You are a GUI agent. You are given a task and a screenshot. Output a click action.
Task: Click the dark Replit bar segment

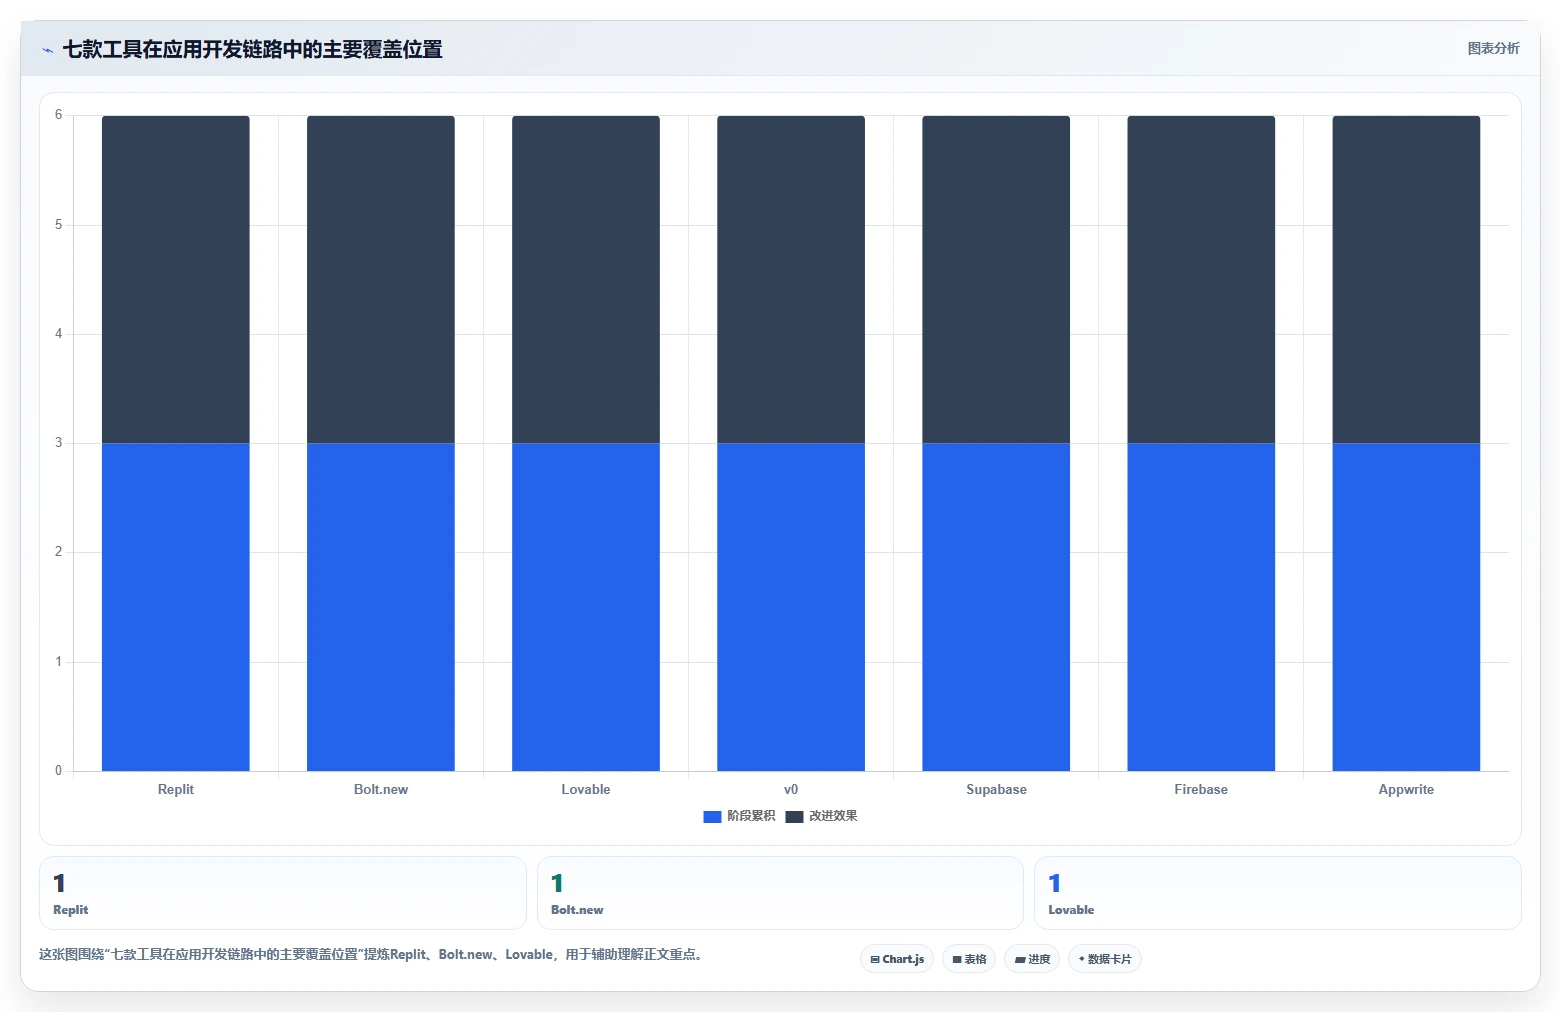click(x=176, y=279)
